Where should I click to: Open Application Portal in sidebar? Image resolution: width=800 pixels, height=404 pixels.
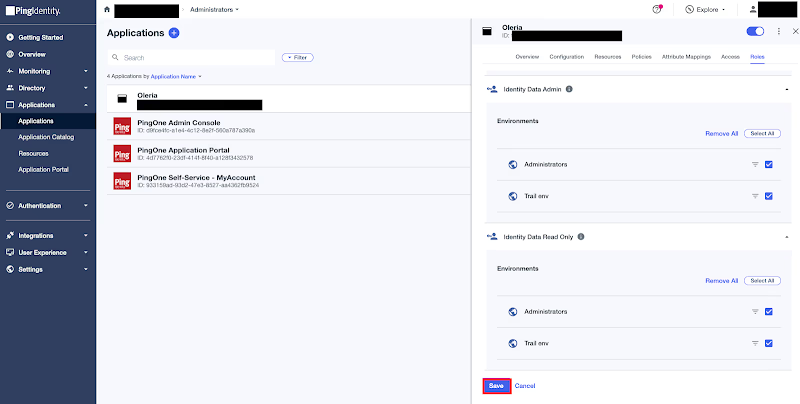coord(43,170)
